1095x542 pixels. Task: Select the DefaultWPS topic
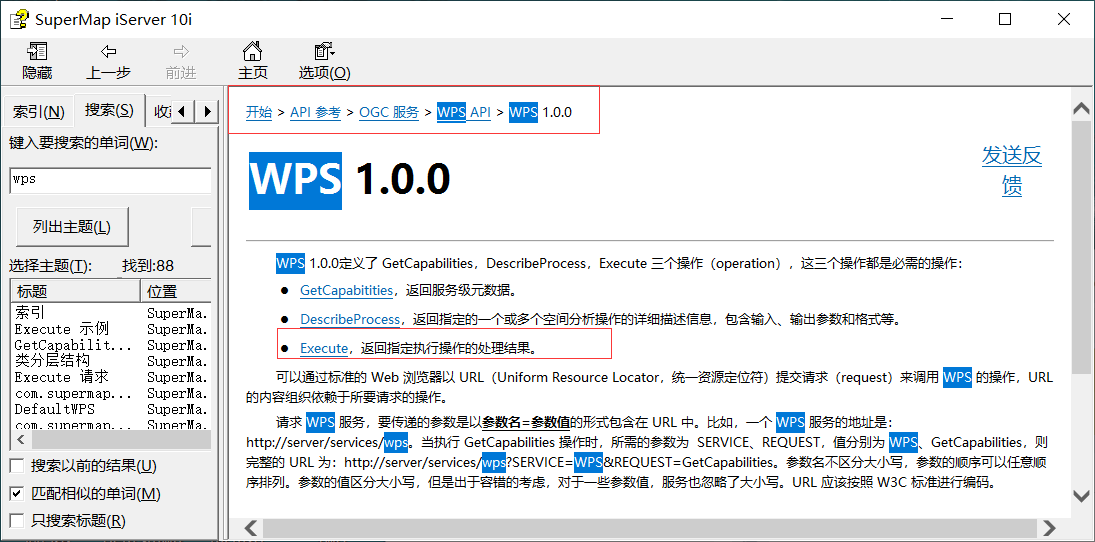54,409
